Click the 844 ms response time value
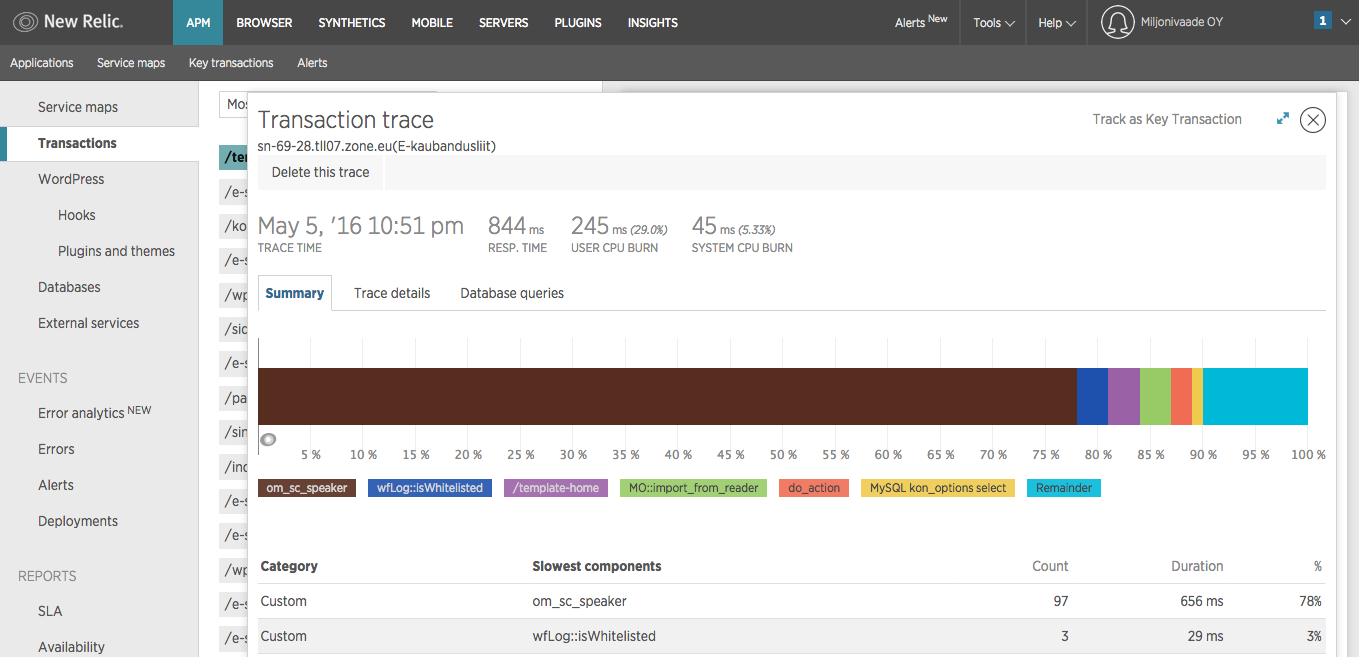The image size is (1359, 657). coord(516,226)
